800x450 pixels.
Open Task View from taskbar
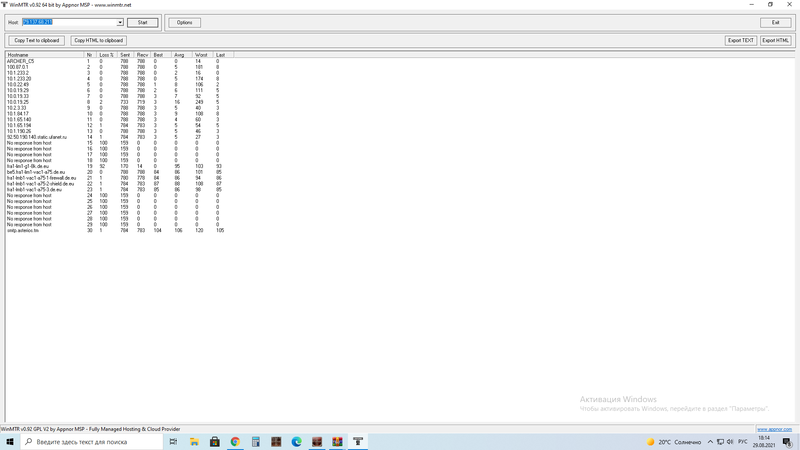(173, 442)
